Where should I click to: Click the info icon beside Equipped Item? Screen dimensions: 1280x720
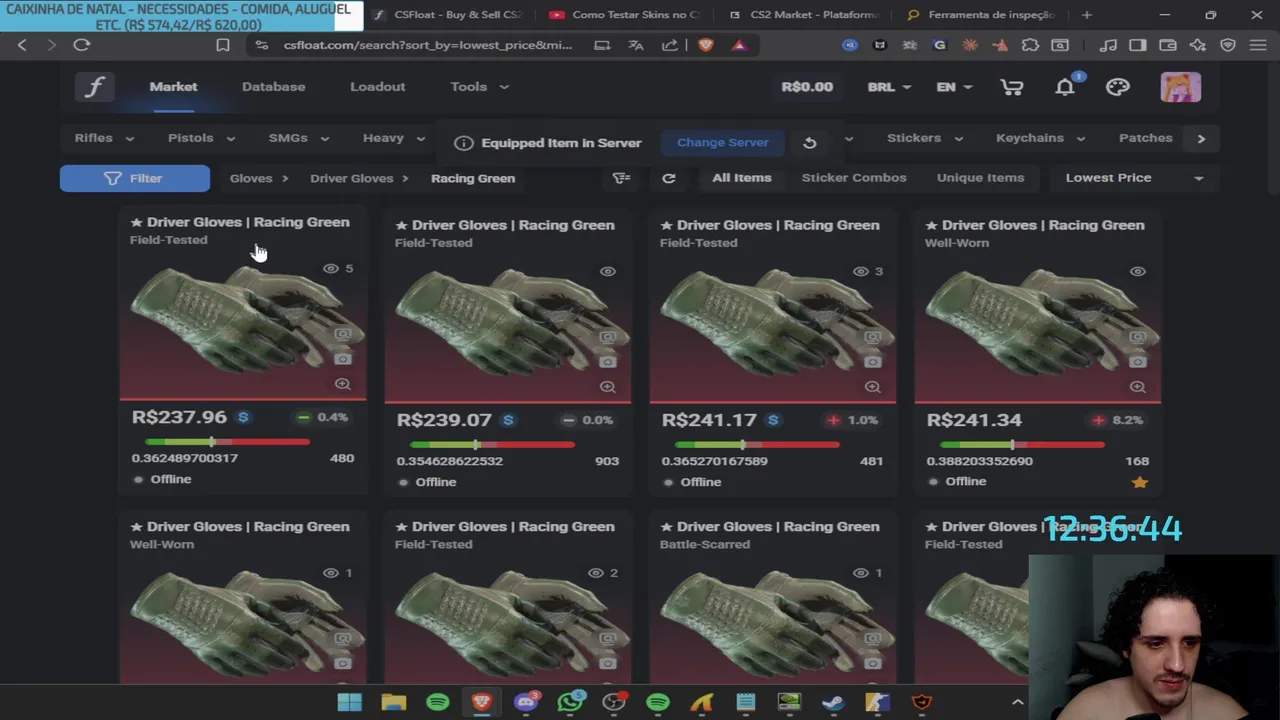tap(463, 143)
